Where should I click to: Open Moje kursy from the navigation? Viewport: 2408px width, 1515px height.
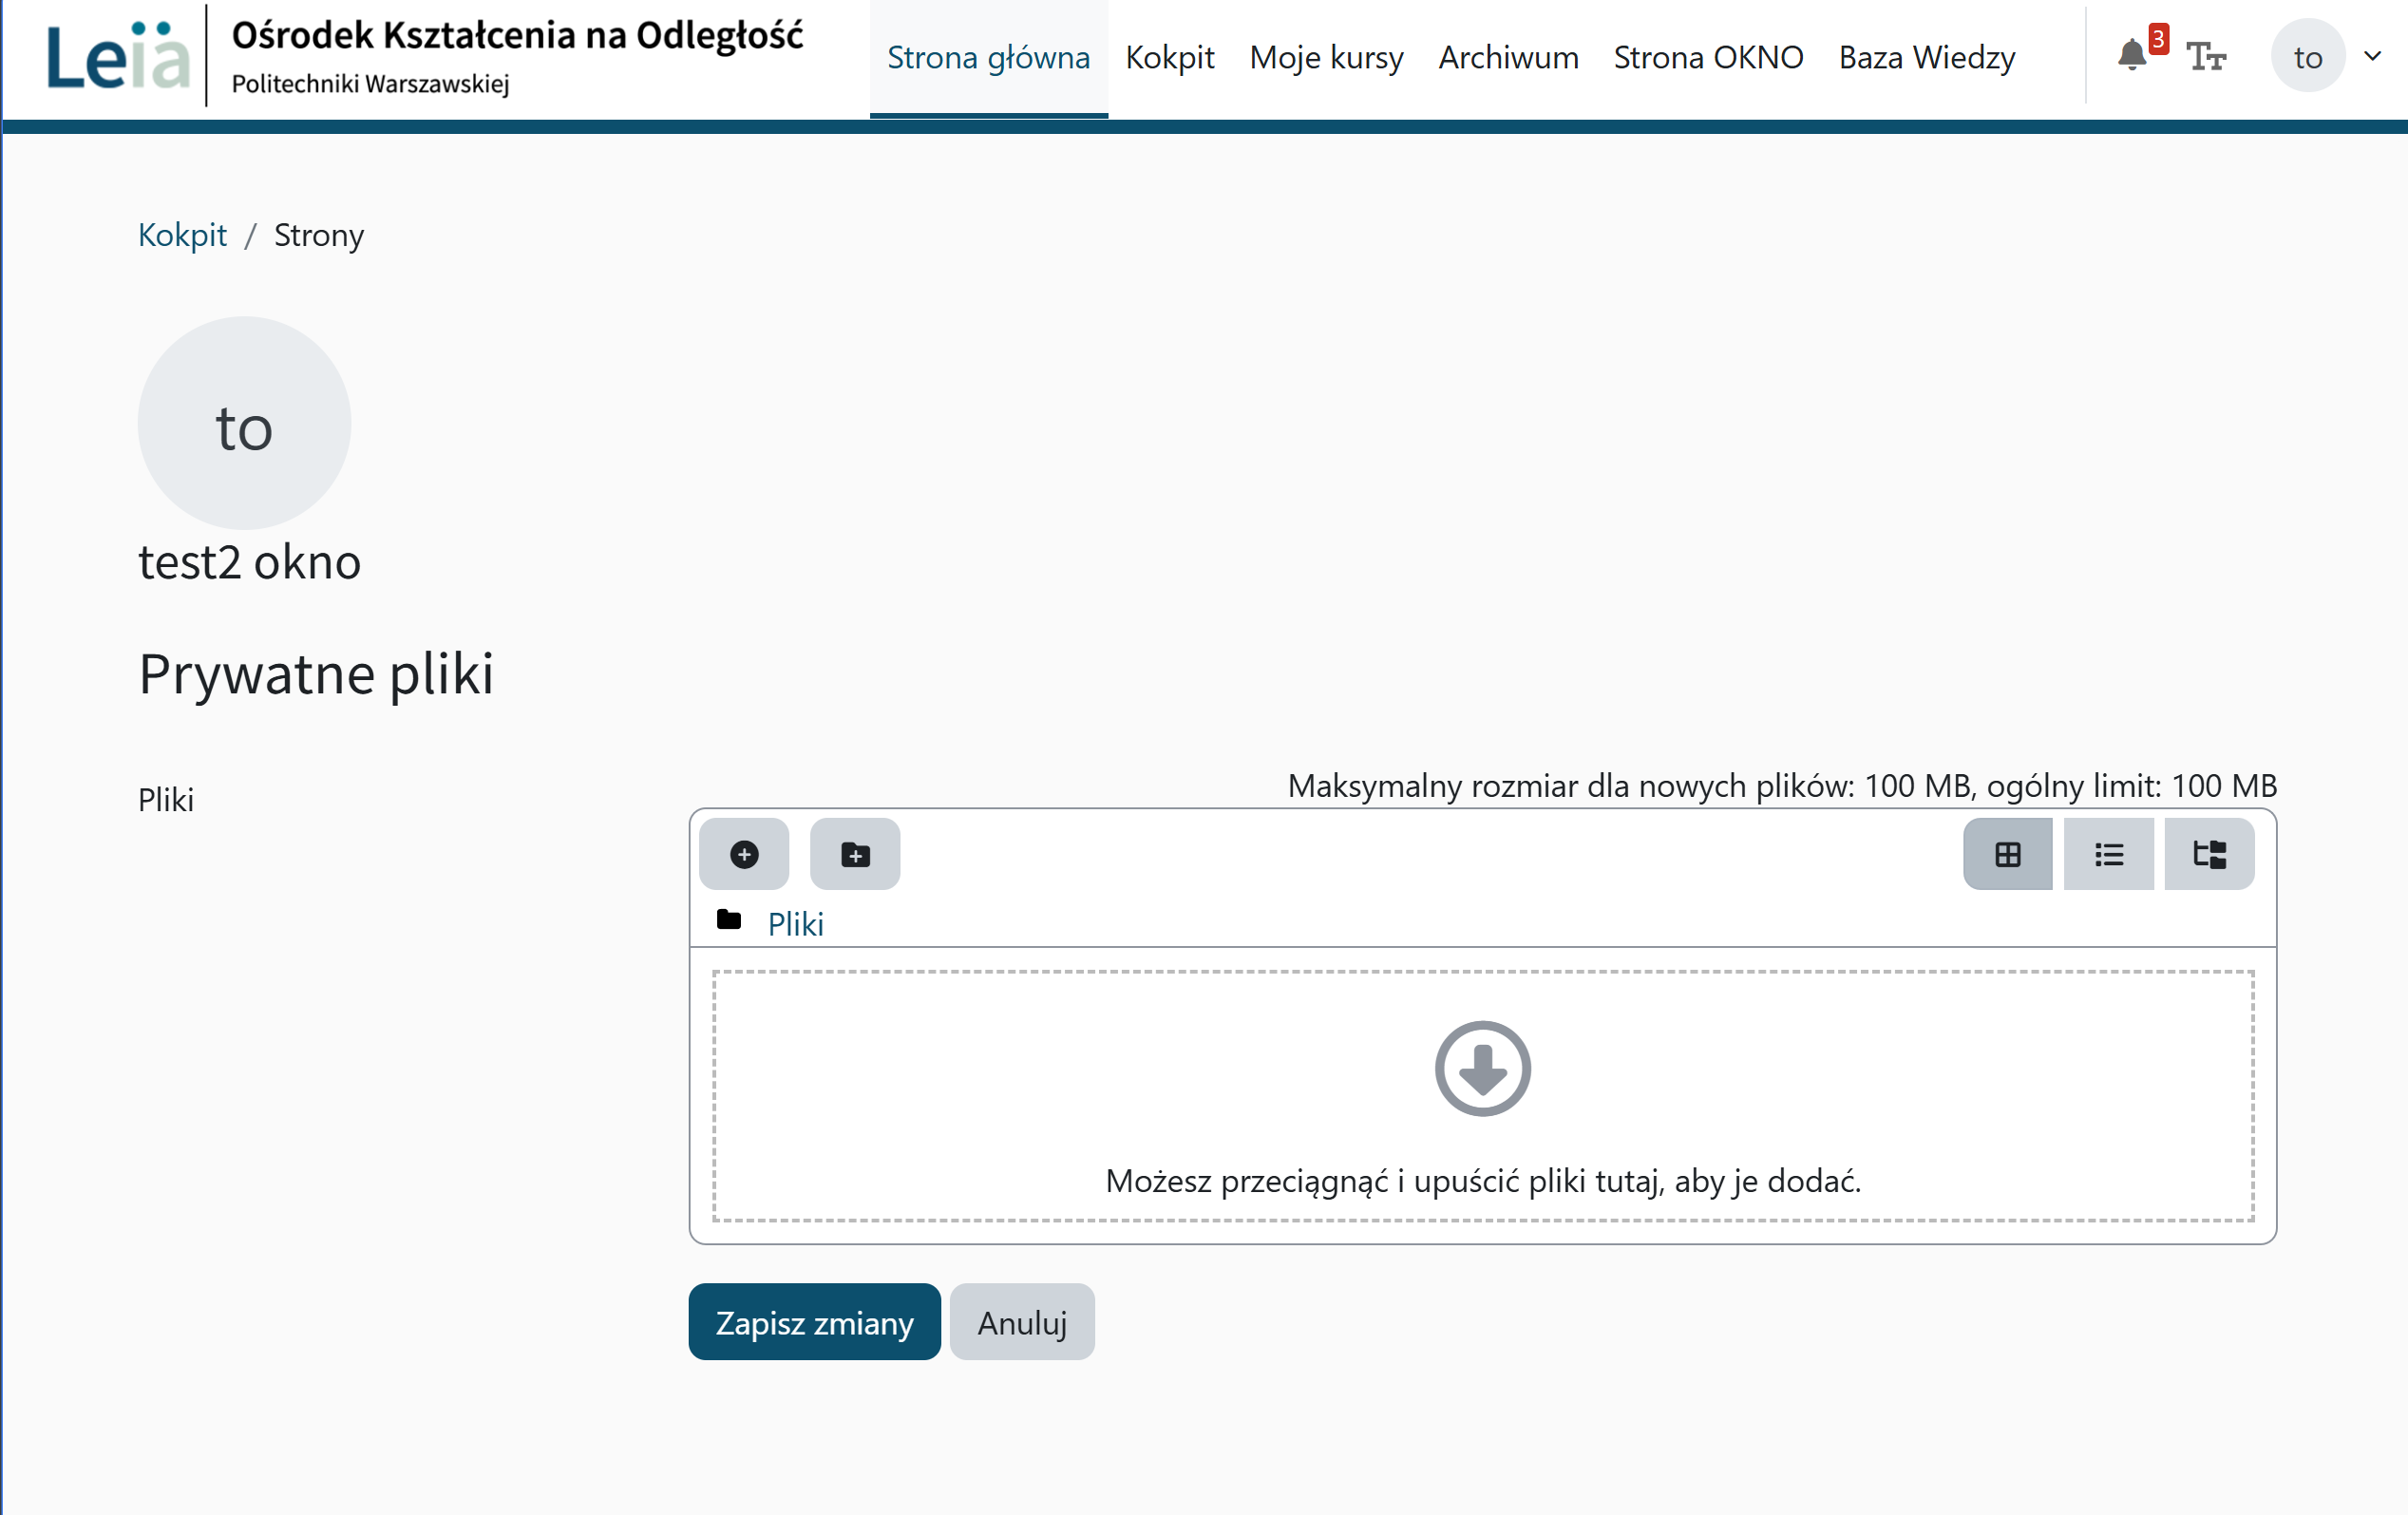pyautogui.click(x=1326, y=57)
